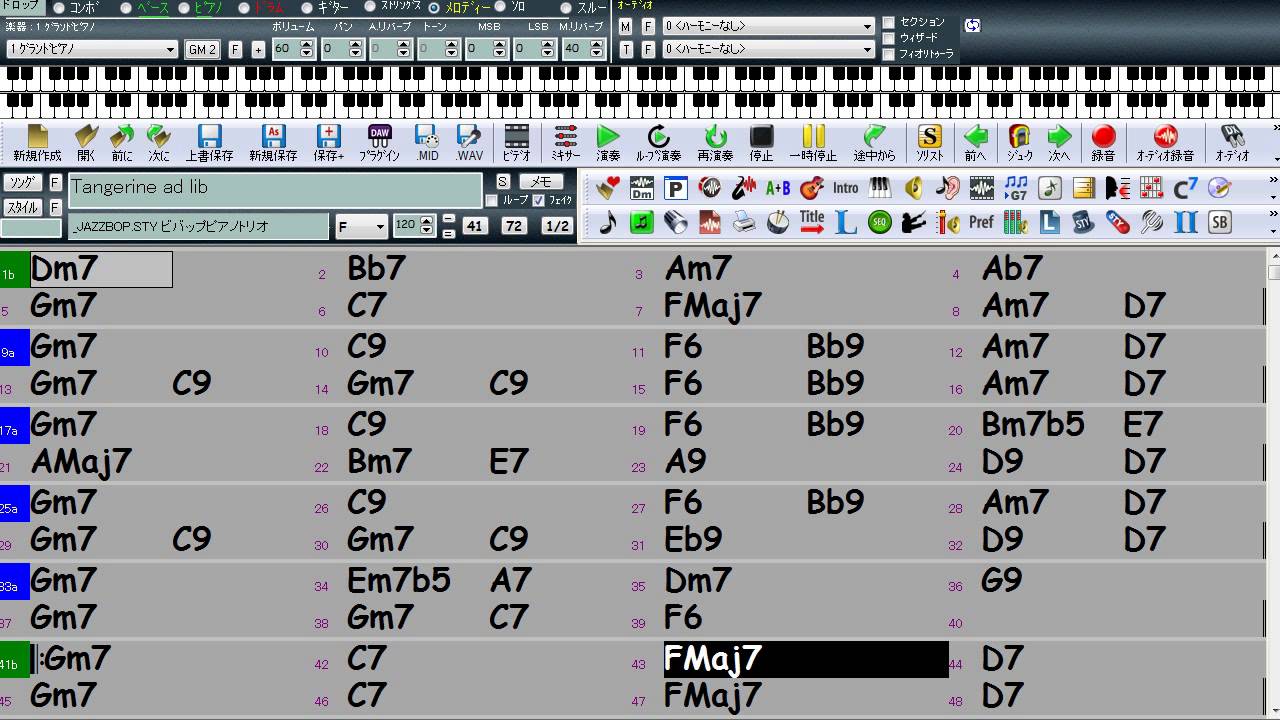
Task: Increase the パン value spinner
Action: [355, 44]
